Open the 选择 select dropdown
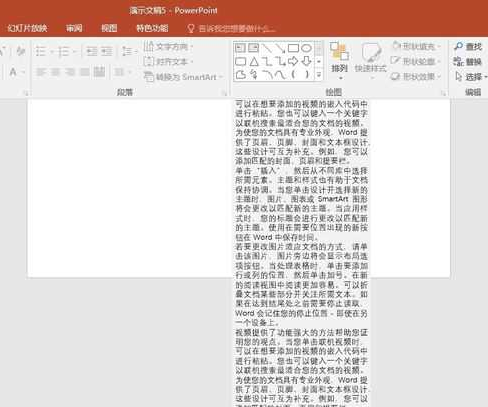Viewport: 488px width, 407px height. pyautogui.click(x=470, y=77)
